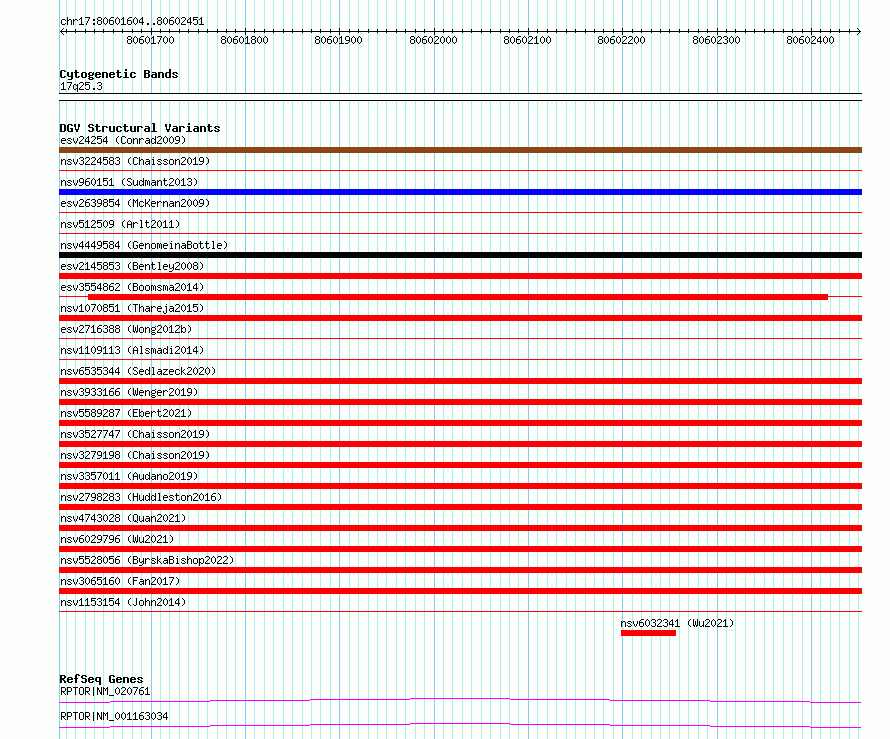Select the 17q25.3 cytogenetic band label
The width and height of the screenshot is (890, 739).
81,86
